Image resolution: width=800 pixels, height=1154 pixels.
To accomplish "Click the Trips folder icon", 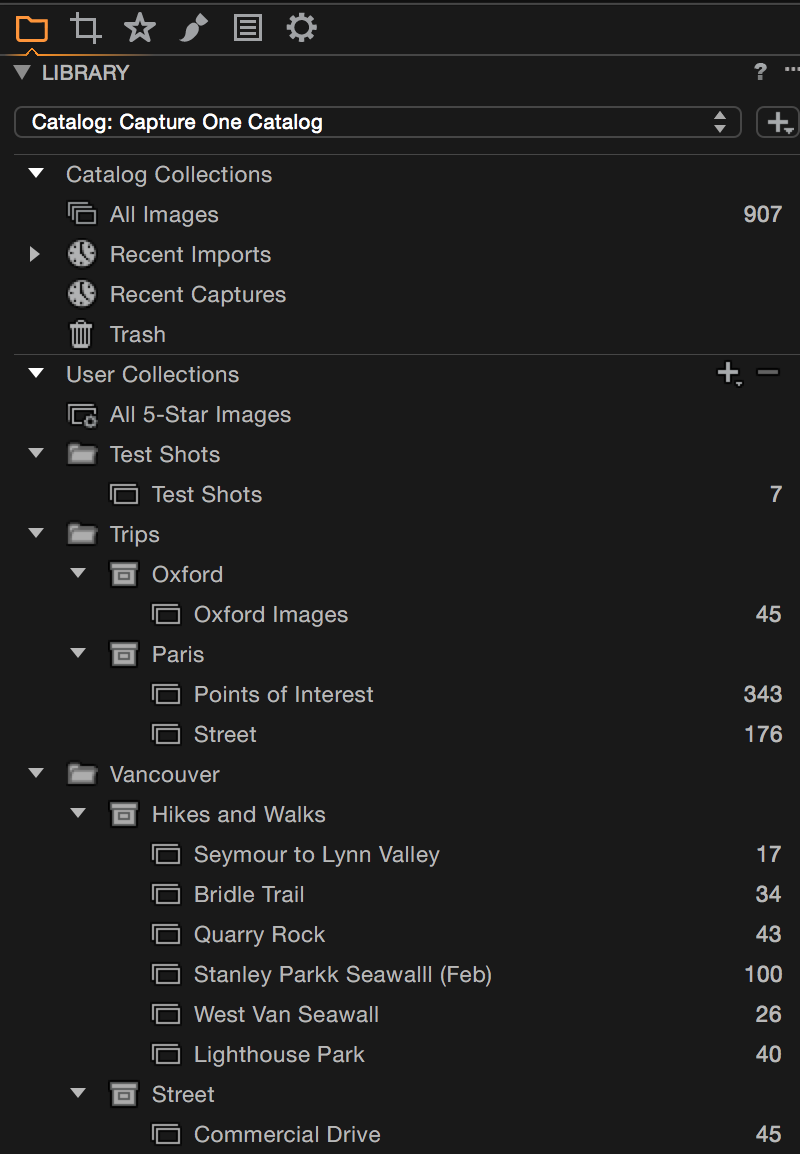I will tap(82, 534).
